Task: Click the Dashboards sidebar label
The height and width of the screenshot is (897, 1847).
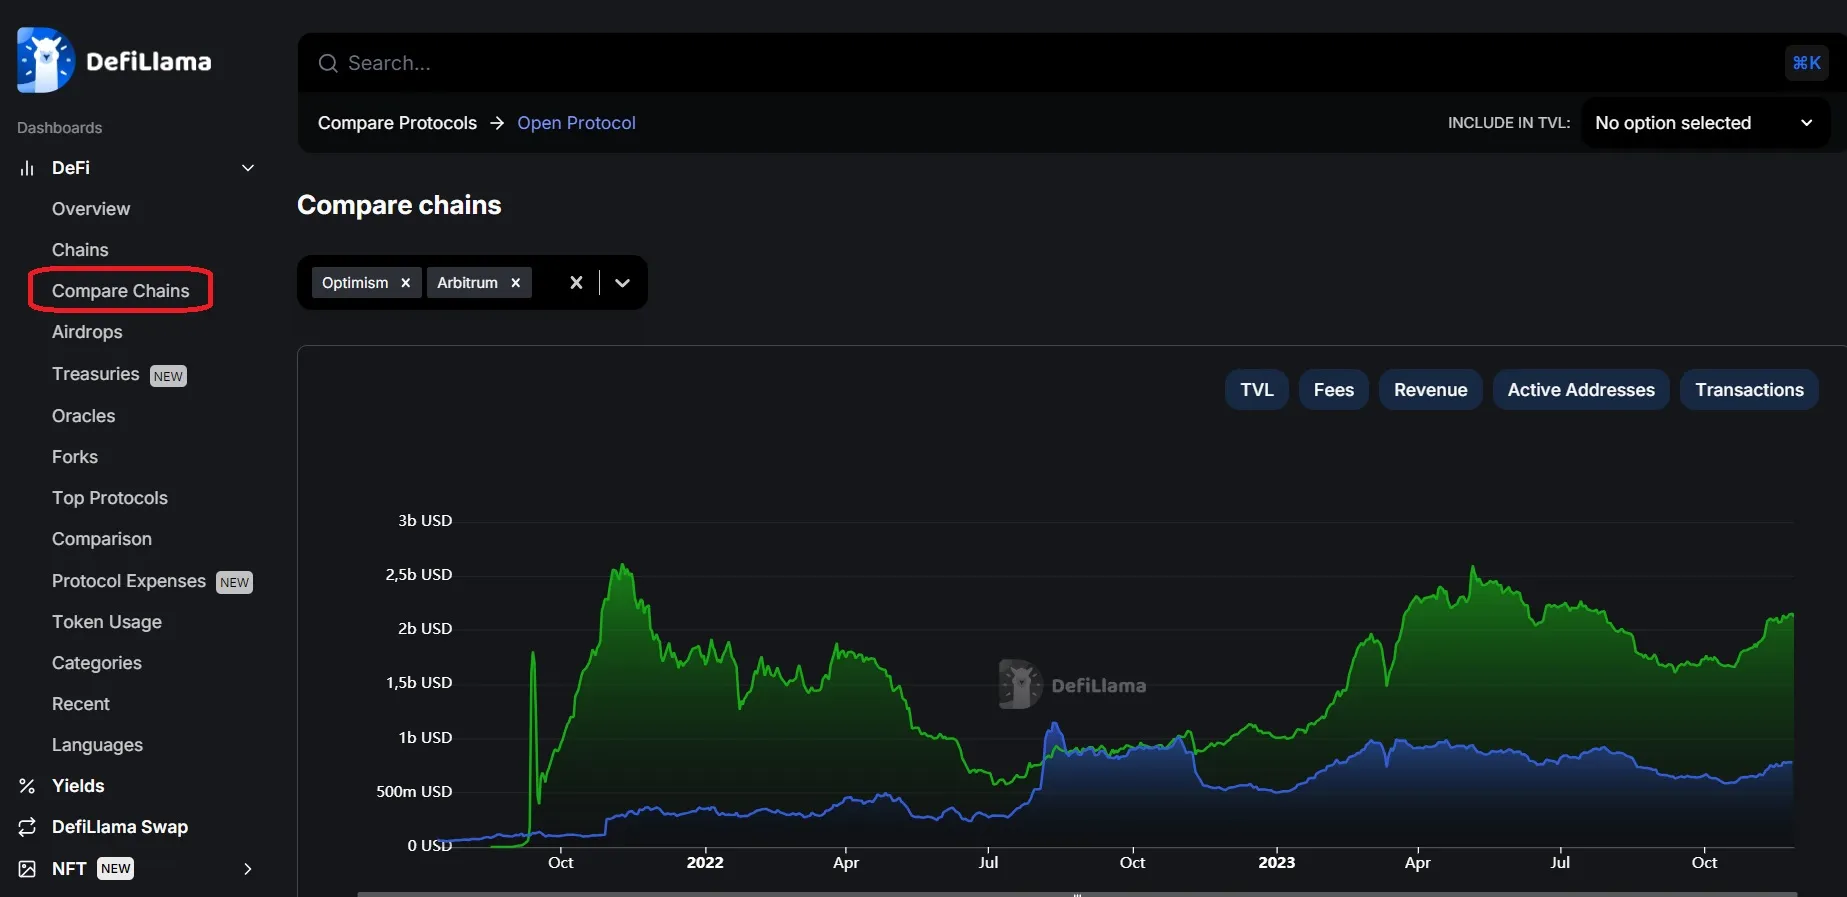Action: pos(59,128)
